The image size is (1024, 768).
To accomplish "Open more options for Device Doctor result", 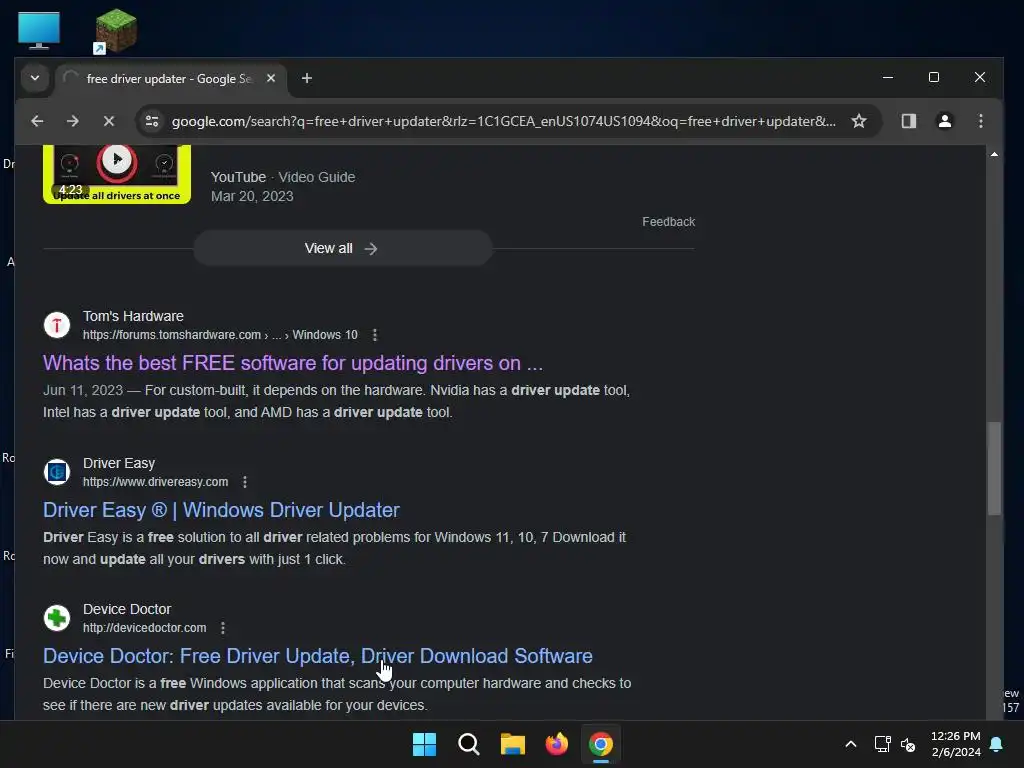I will pos(223,628).
